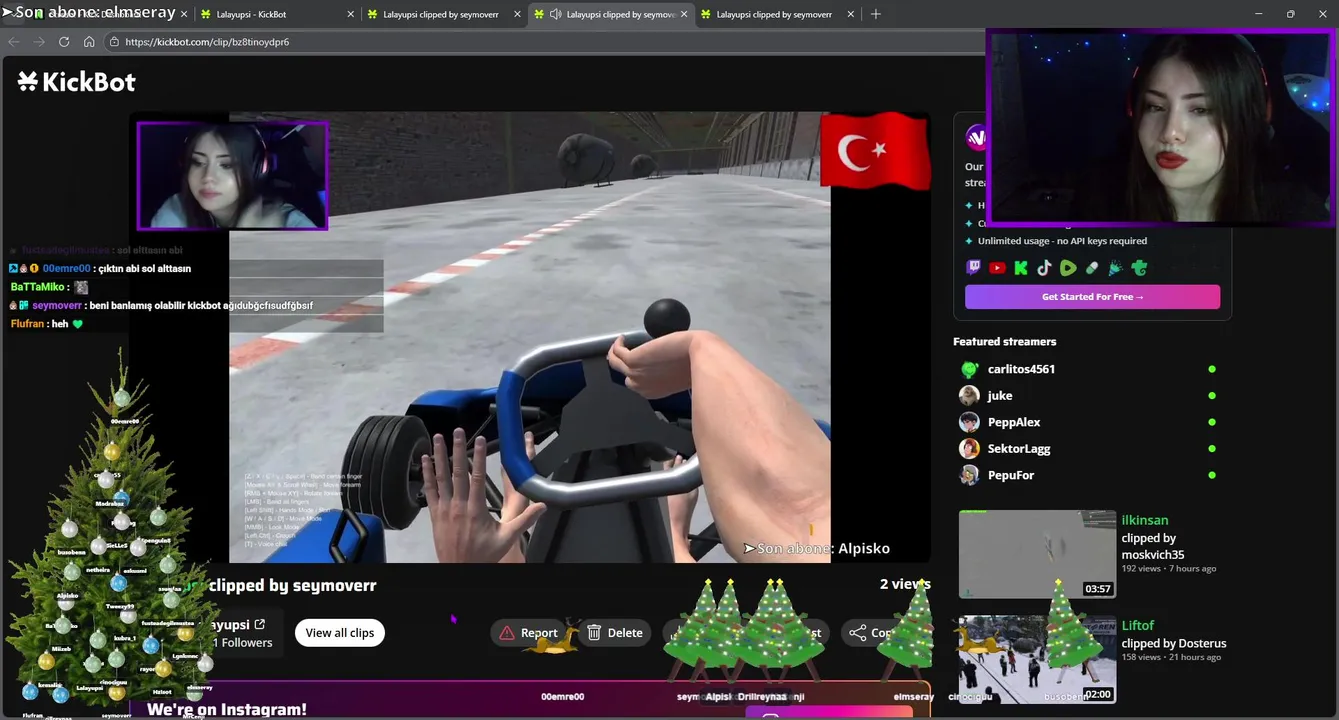1339x720 pixels.
Task: Click "Get Started For Free" button
Action: click(x=1092, y=297)
